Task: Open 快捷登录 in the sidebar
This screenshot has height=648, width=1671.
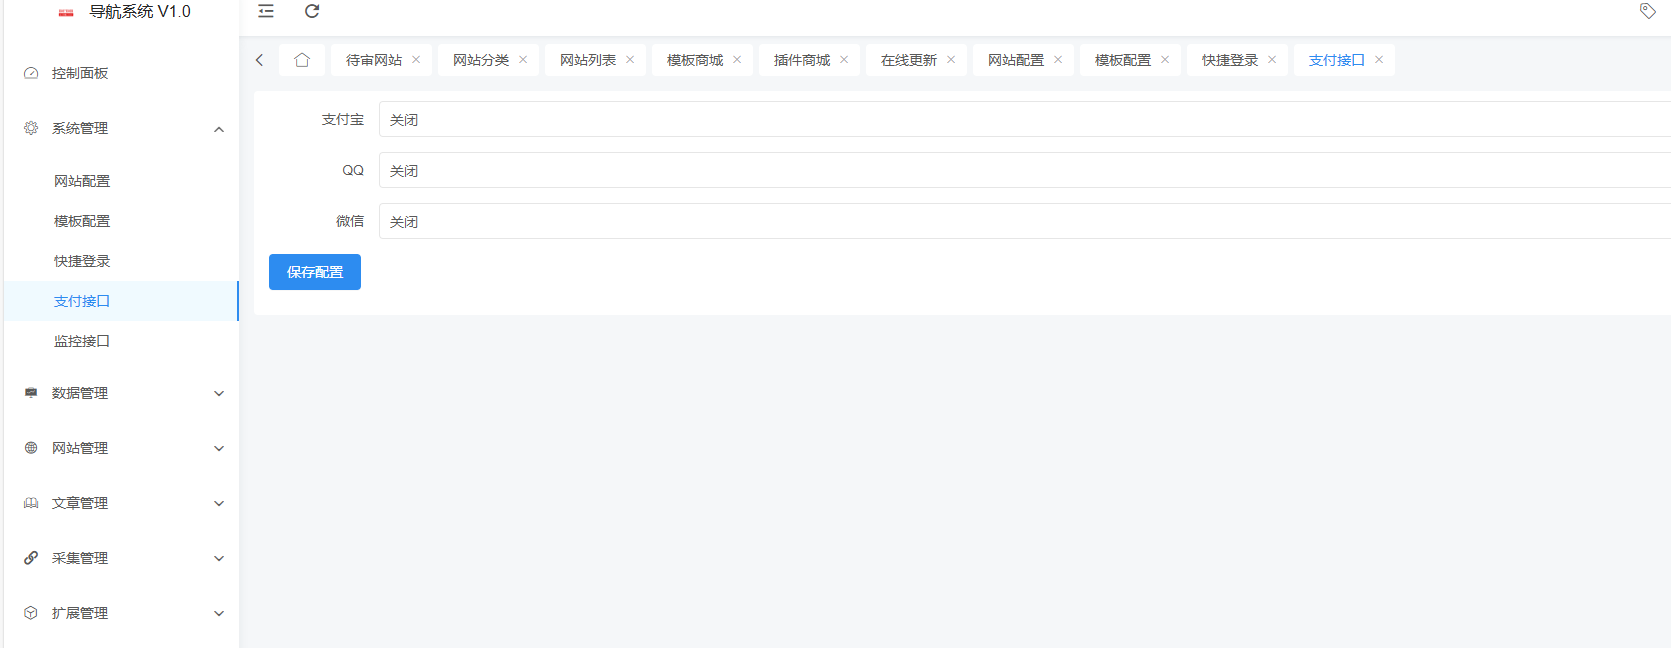Action: point(121,261)
